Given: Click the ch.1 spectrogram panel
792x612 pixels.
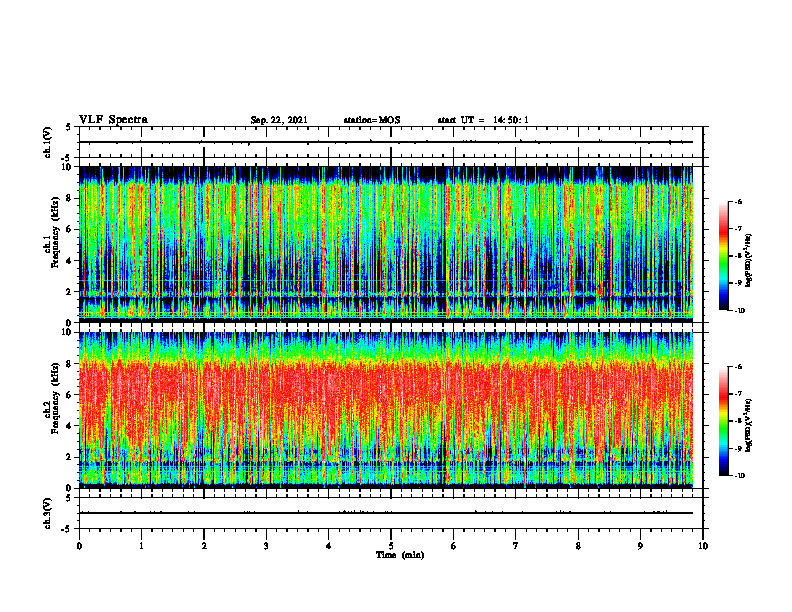Looking at the screenshot, I should tap(386, 244).
